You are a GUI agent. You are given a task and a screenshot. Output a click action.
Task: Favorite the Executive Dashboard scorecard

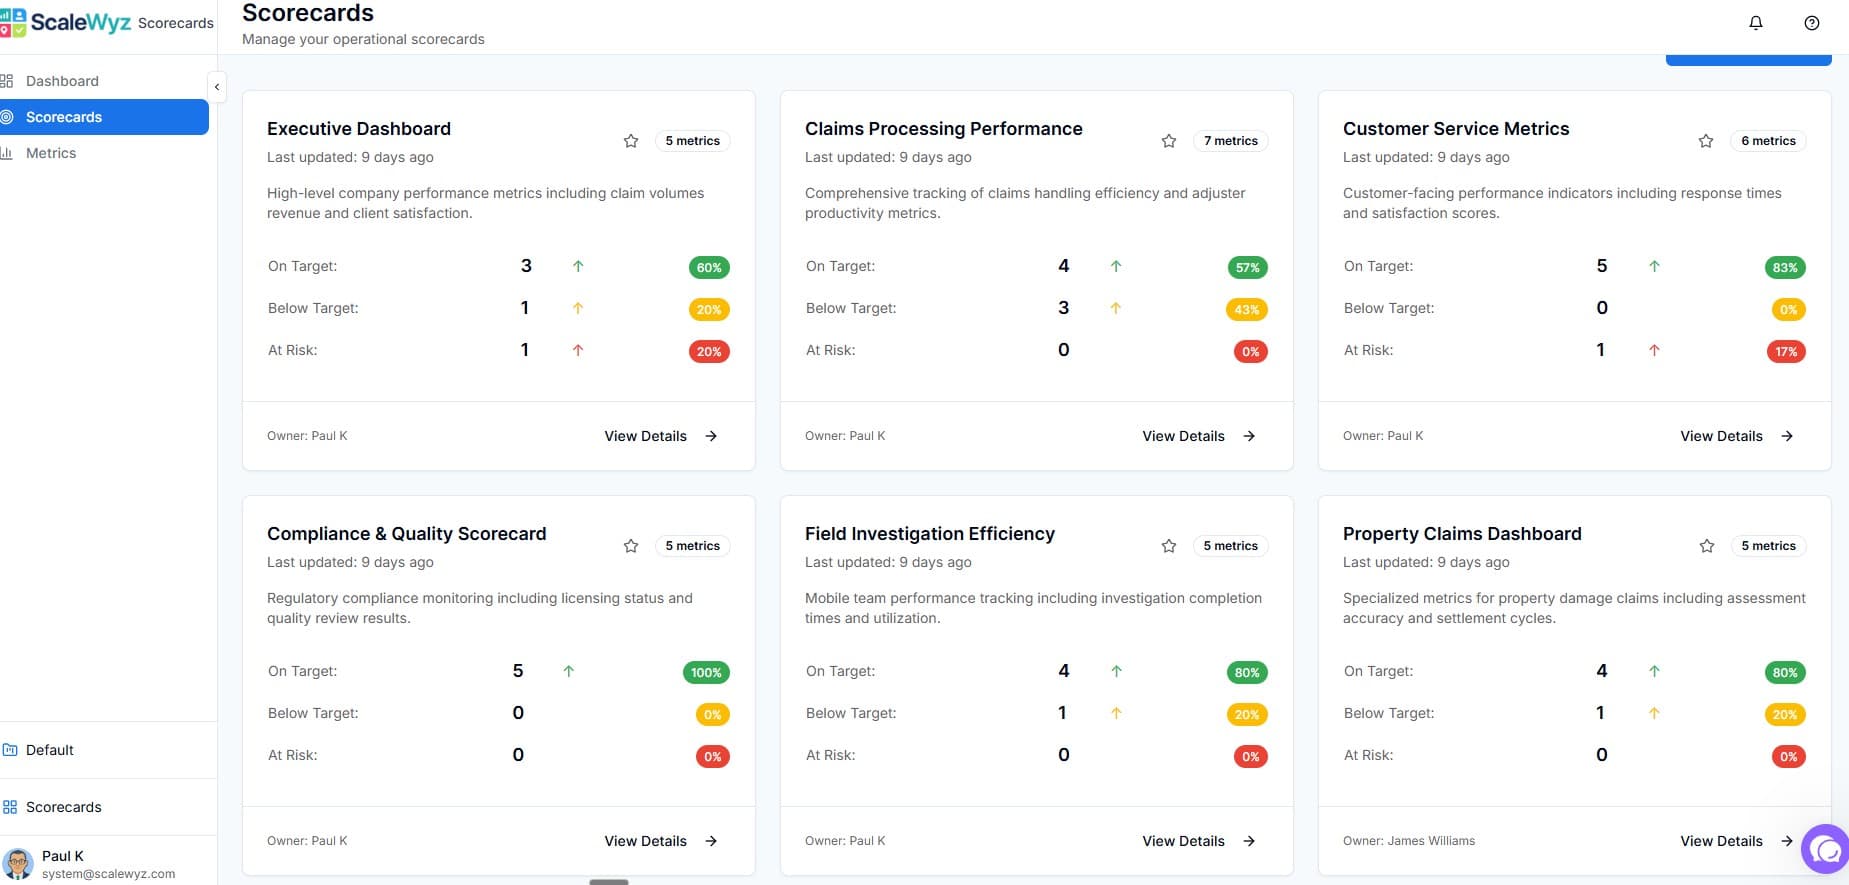pos(631,141)
